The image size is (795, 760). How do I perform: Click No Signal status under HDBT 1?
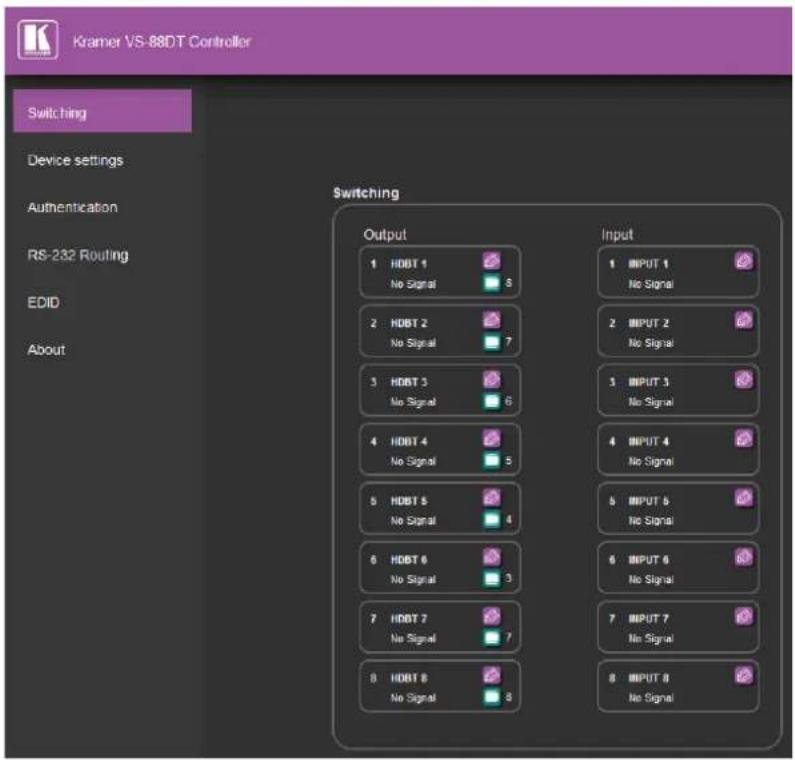[413, 284]
